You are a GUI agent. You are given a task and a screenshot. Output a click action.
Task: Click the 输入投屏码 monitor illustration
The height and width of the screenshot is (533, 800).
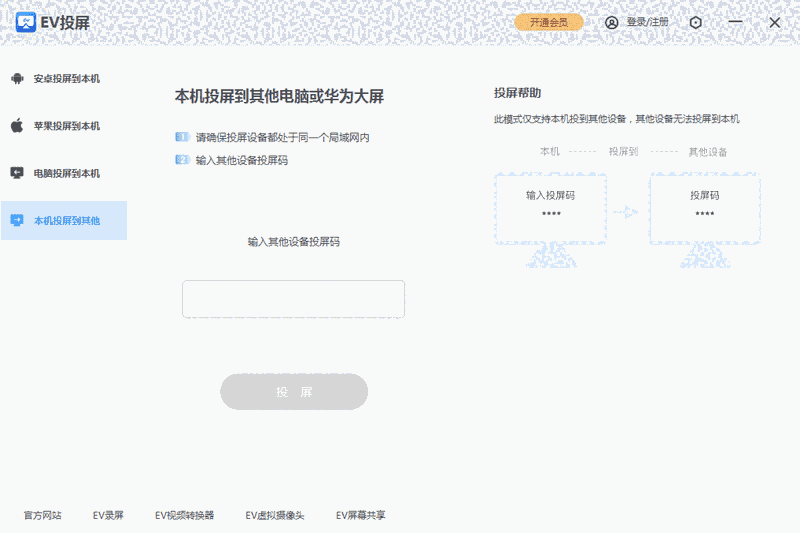coord(551,220)
